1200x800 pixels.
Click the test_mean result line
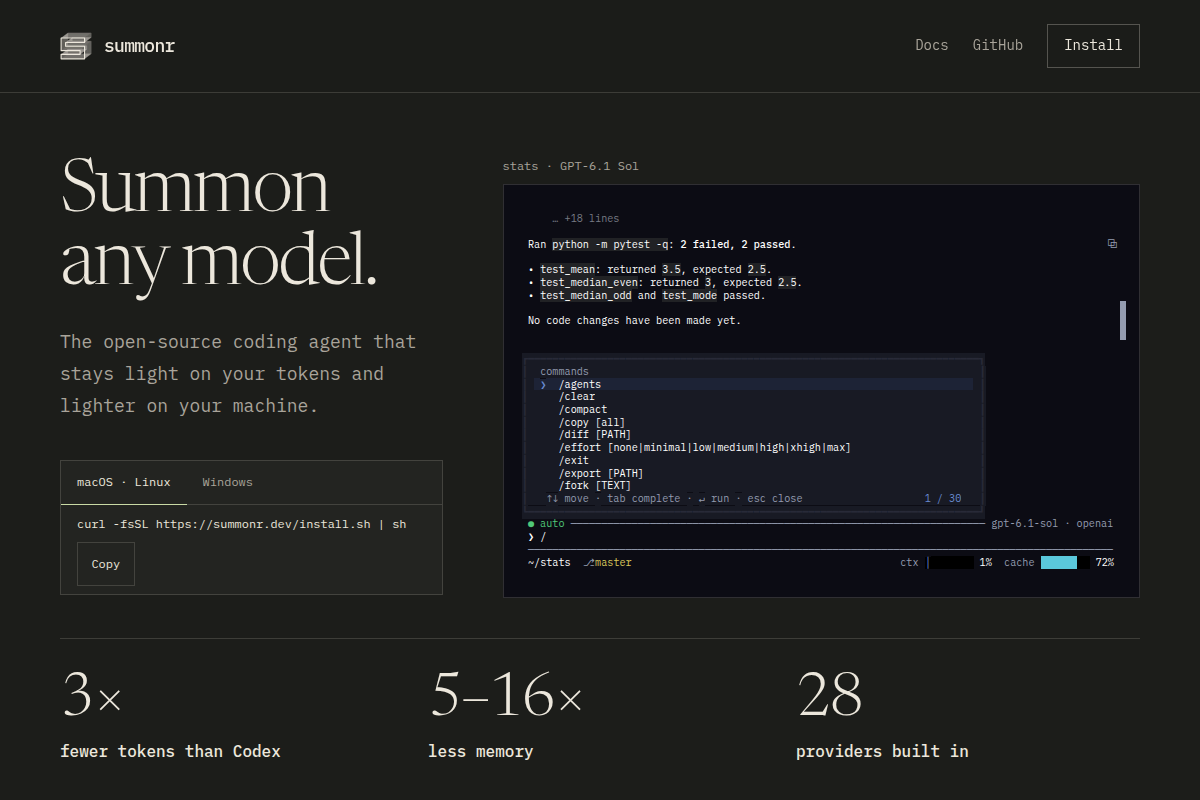pos(649,270)
